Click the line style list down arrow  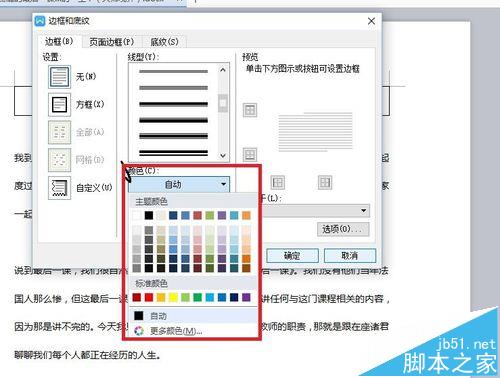pos(223,155)
